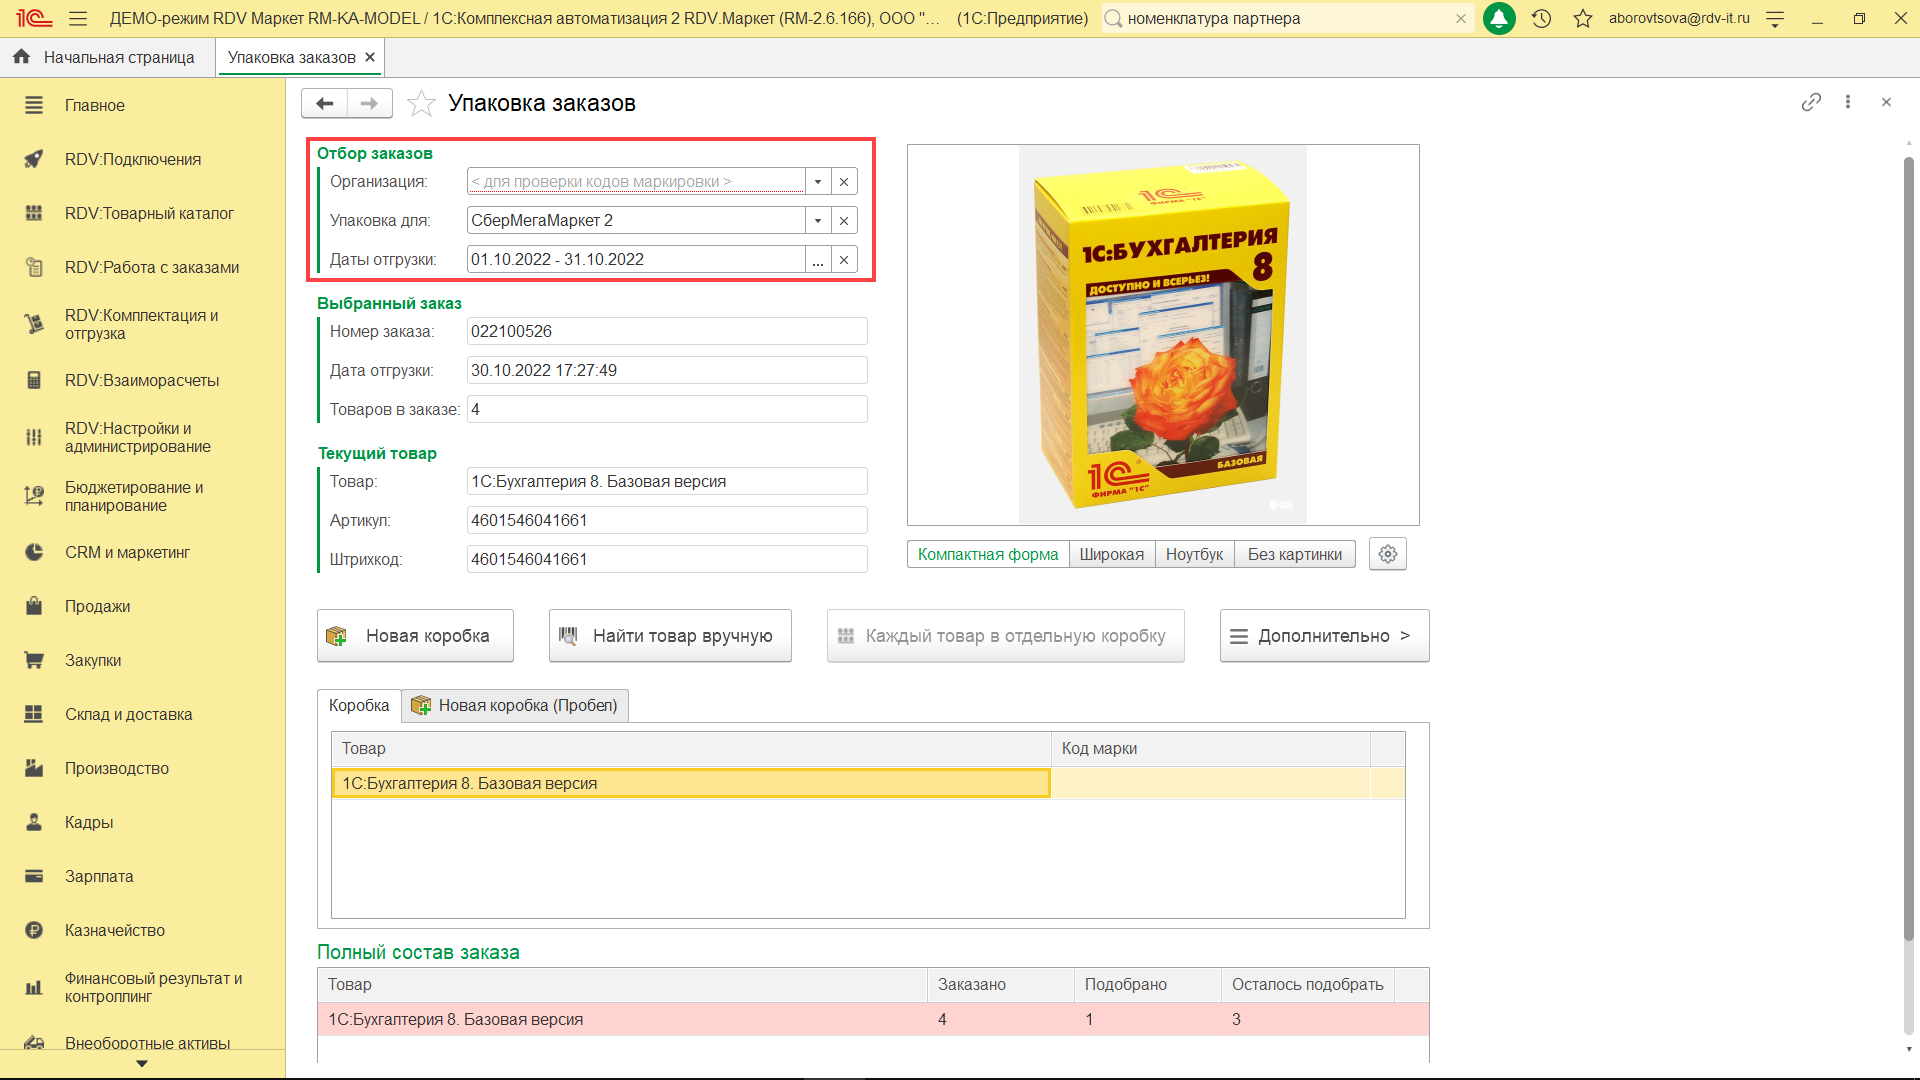Expand the Организация dropdown
Viewport: 1920px width, 1080px height.
tap(818, 181)
